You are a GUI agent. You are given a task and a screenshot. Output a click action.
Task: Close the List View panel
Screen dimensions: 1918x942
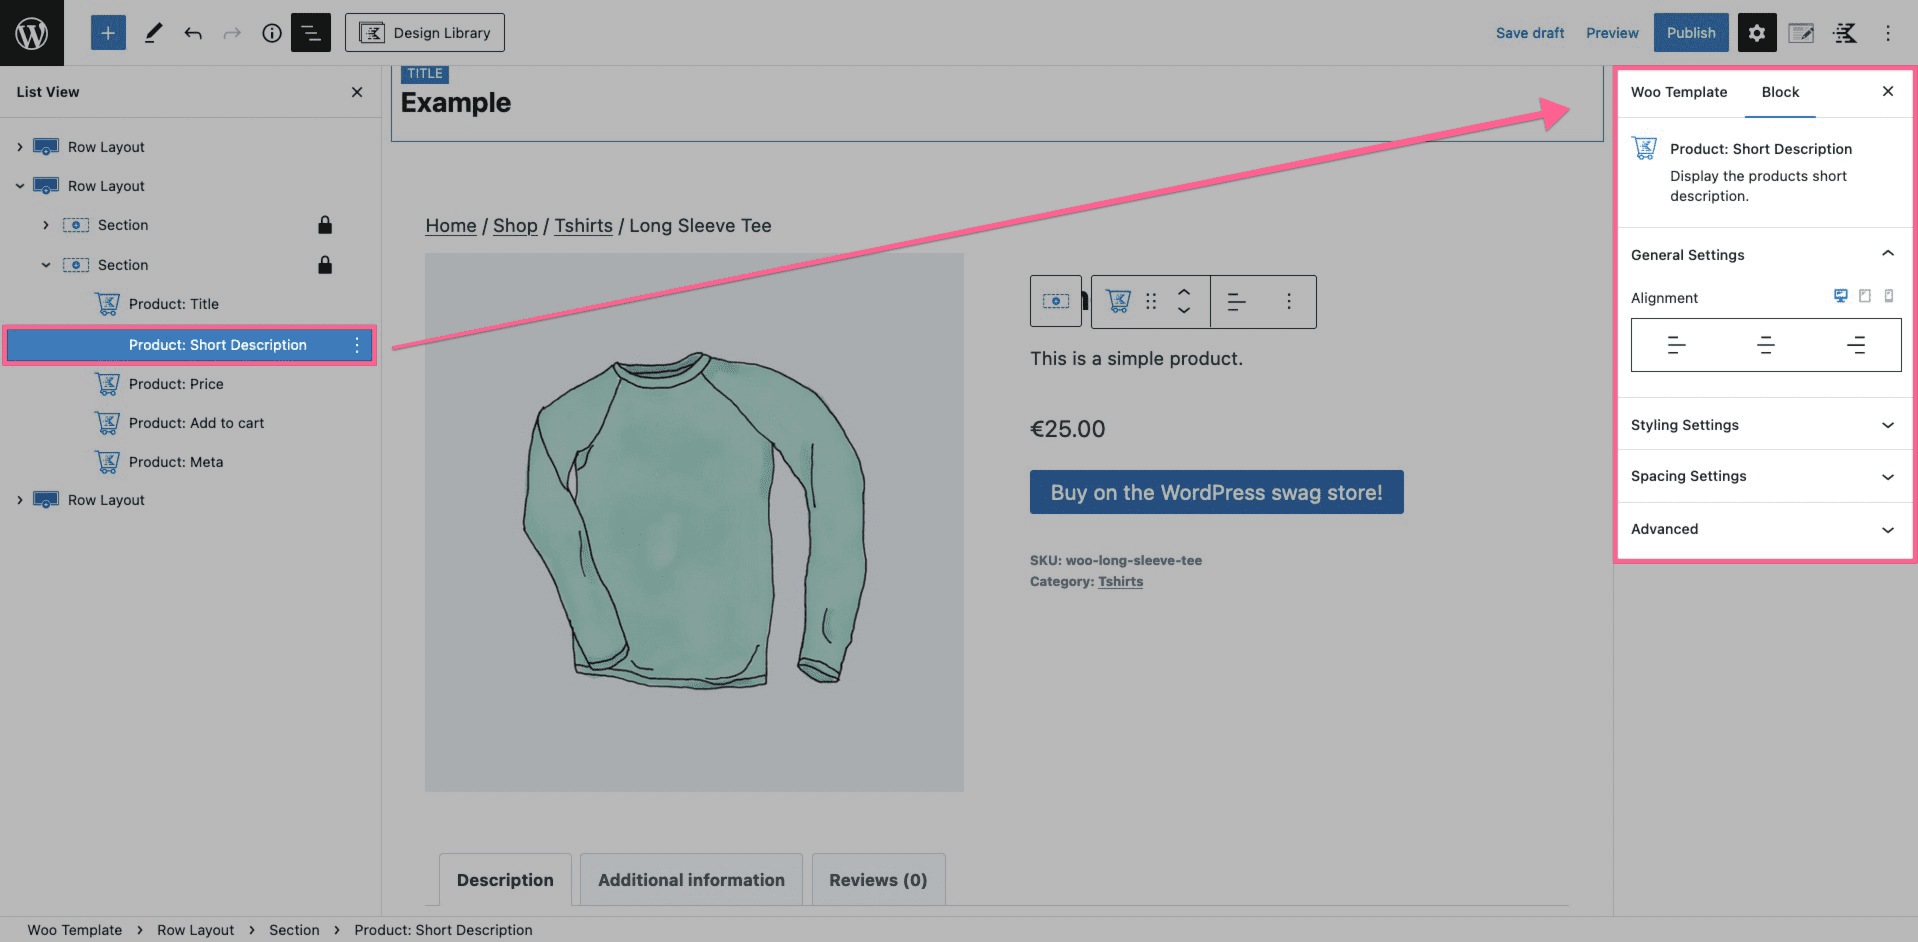pyautogui.click(x=357, y=92)
